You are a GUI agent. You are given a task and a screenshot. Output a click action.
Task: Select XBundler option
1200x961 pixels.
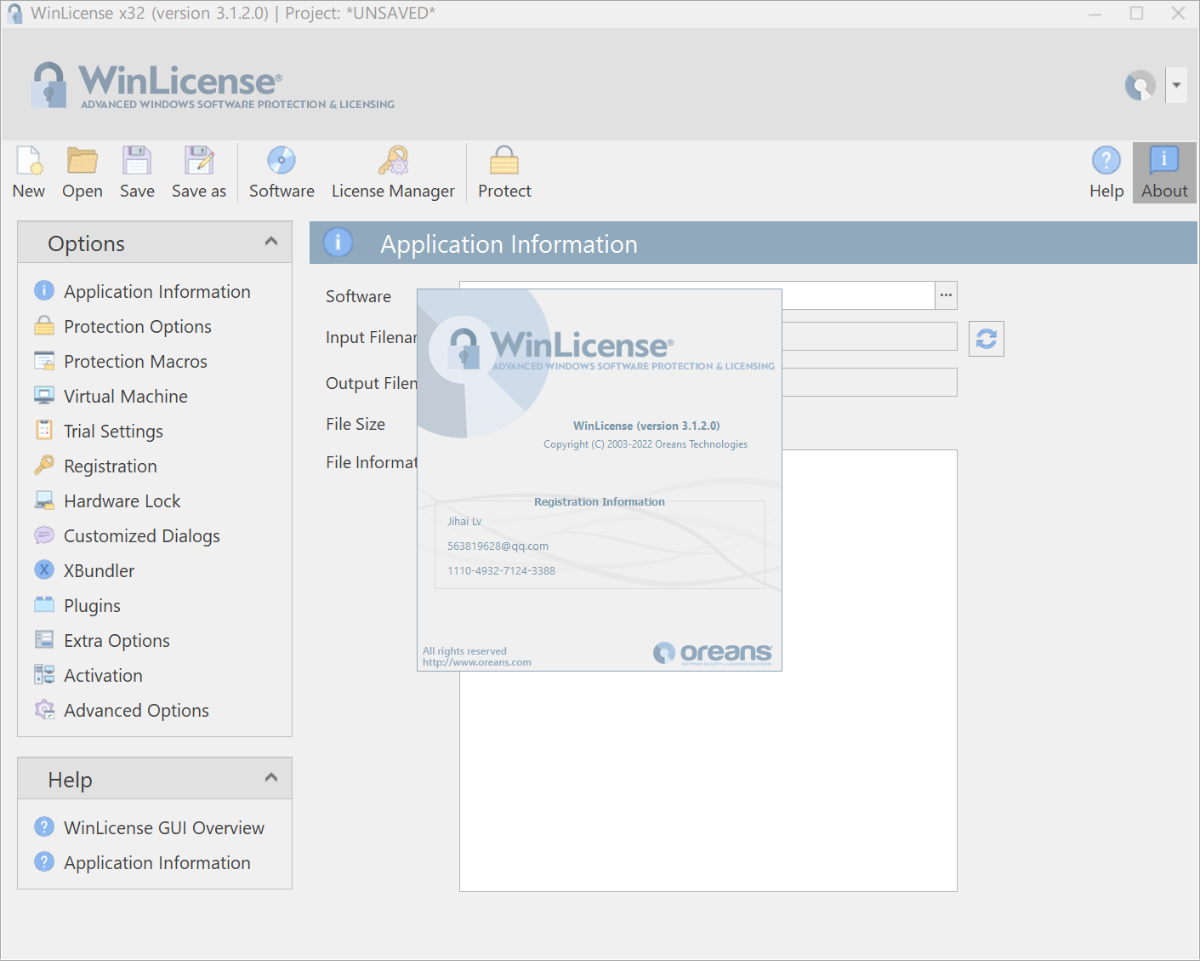(99, 572)
